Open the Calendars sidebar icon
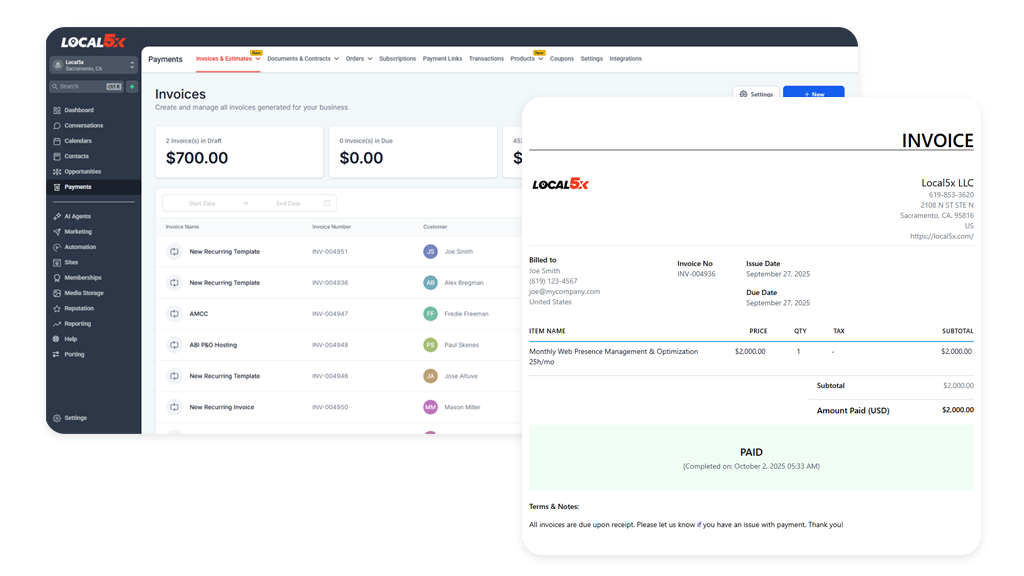Viewport: 1024px width, 576px height. coord(56,141)
